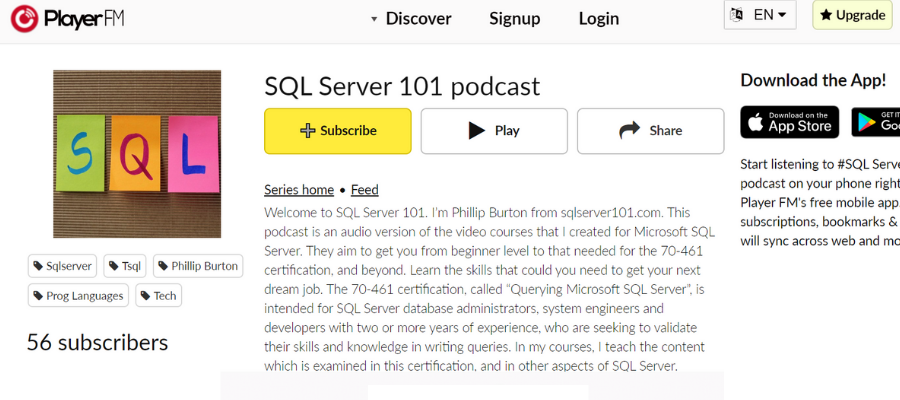Select the Tech tag
900x400 pixels.
click(x=158, y=296)
